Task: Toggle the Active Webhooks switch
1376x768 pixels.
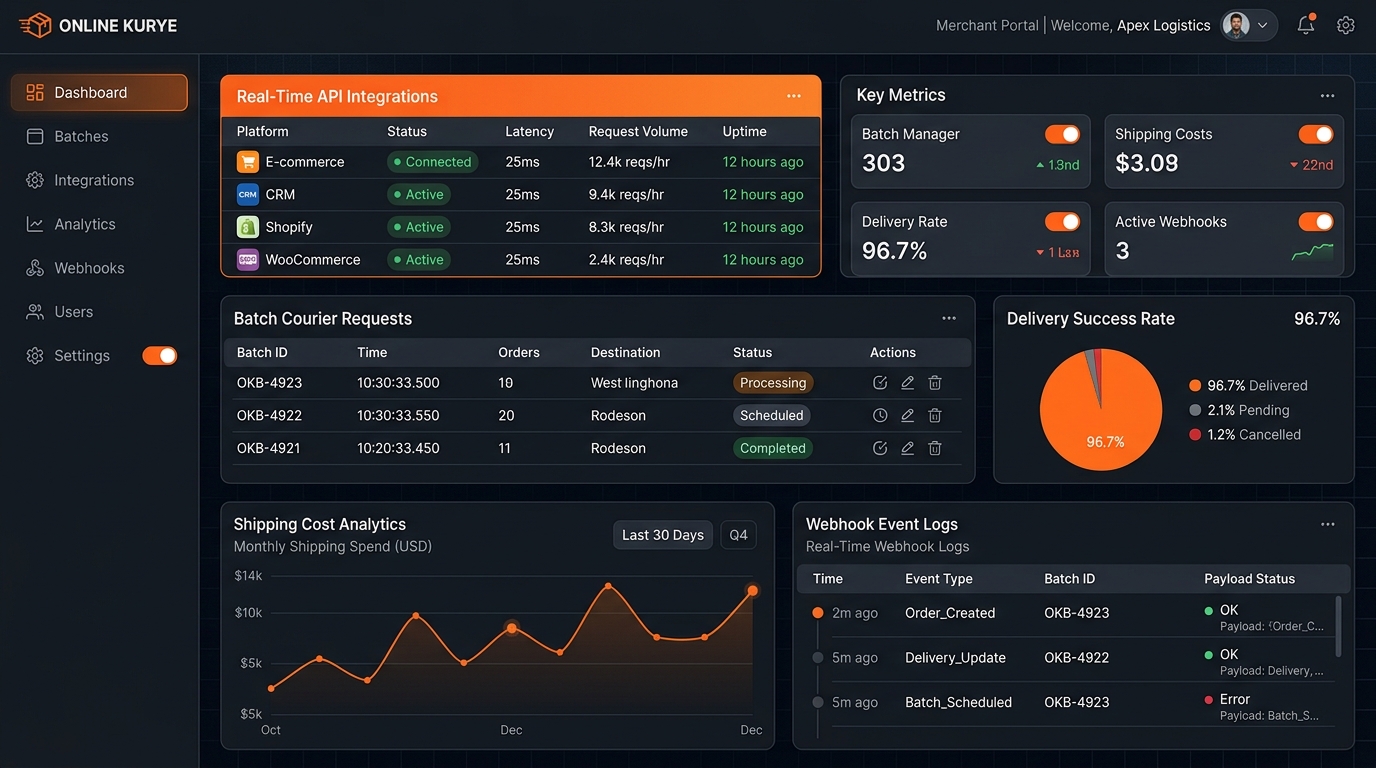Action: (1316, 221)
